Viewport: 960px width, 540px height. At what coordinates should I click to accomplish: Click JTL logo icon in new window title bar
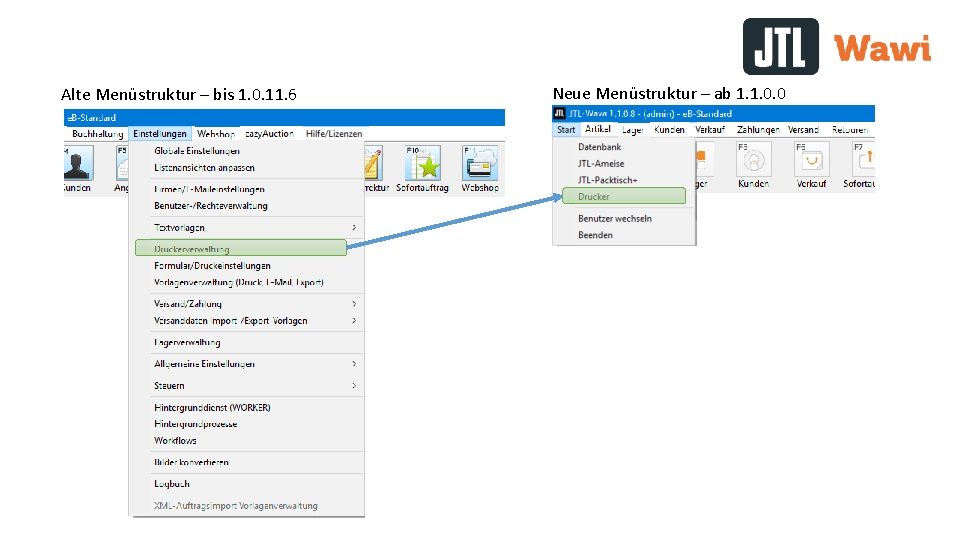coord(559,113)
